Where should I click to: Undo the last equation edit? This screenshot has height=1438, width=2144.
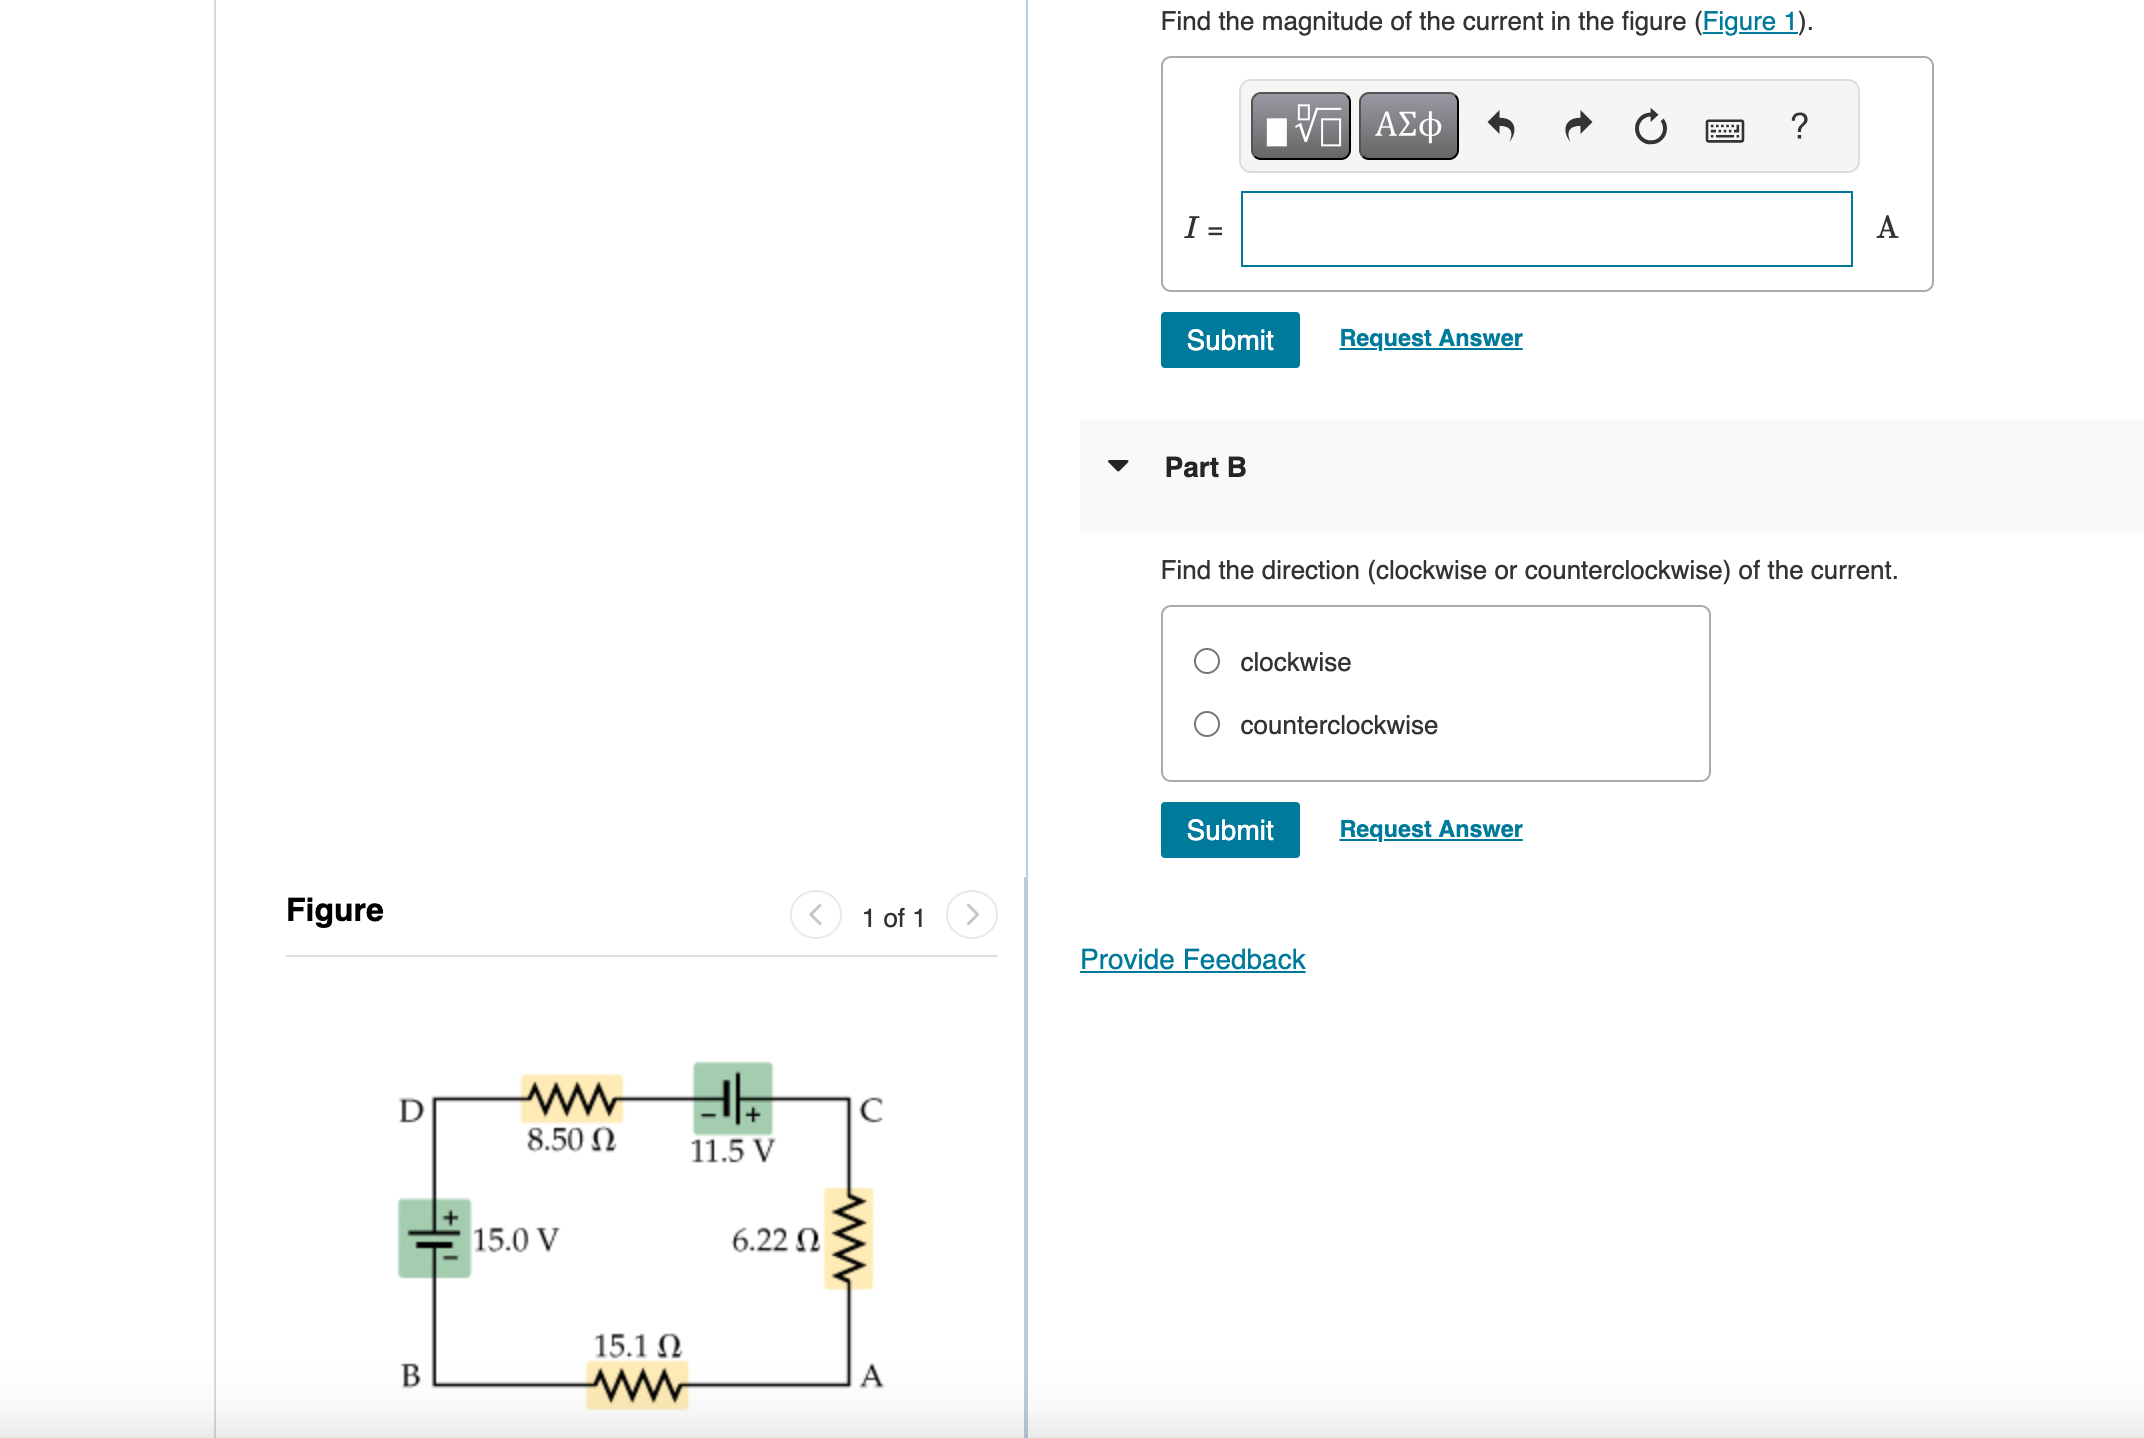tap(1502, 126)
